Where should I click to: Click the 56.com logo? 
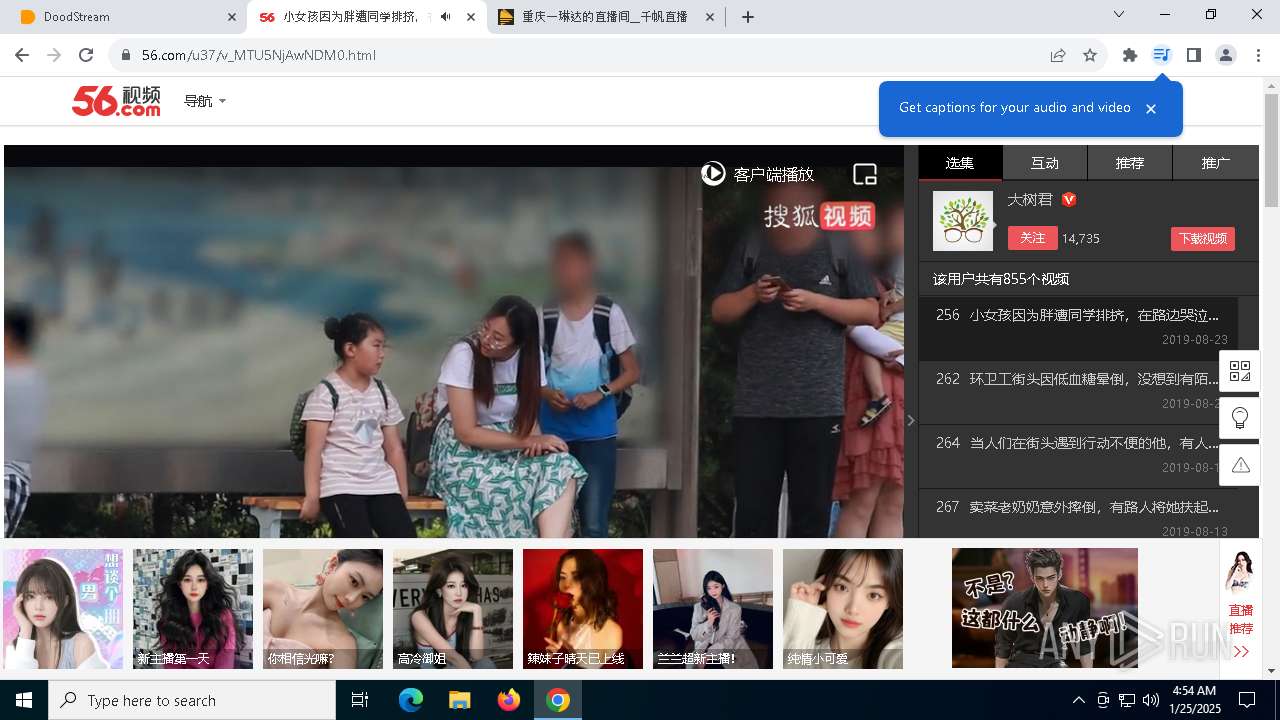[116, 101]
